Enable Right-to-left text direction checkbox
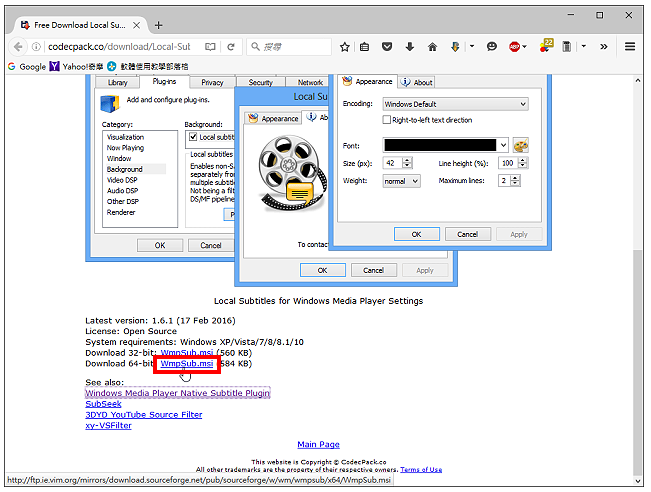651x492 pixels. [387, 120]
